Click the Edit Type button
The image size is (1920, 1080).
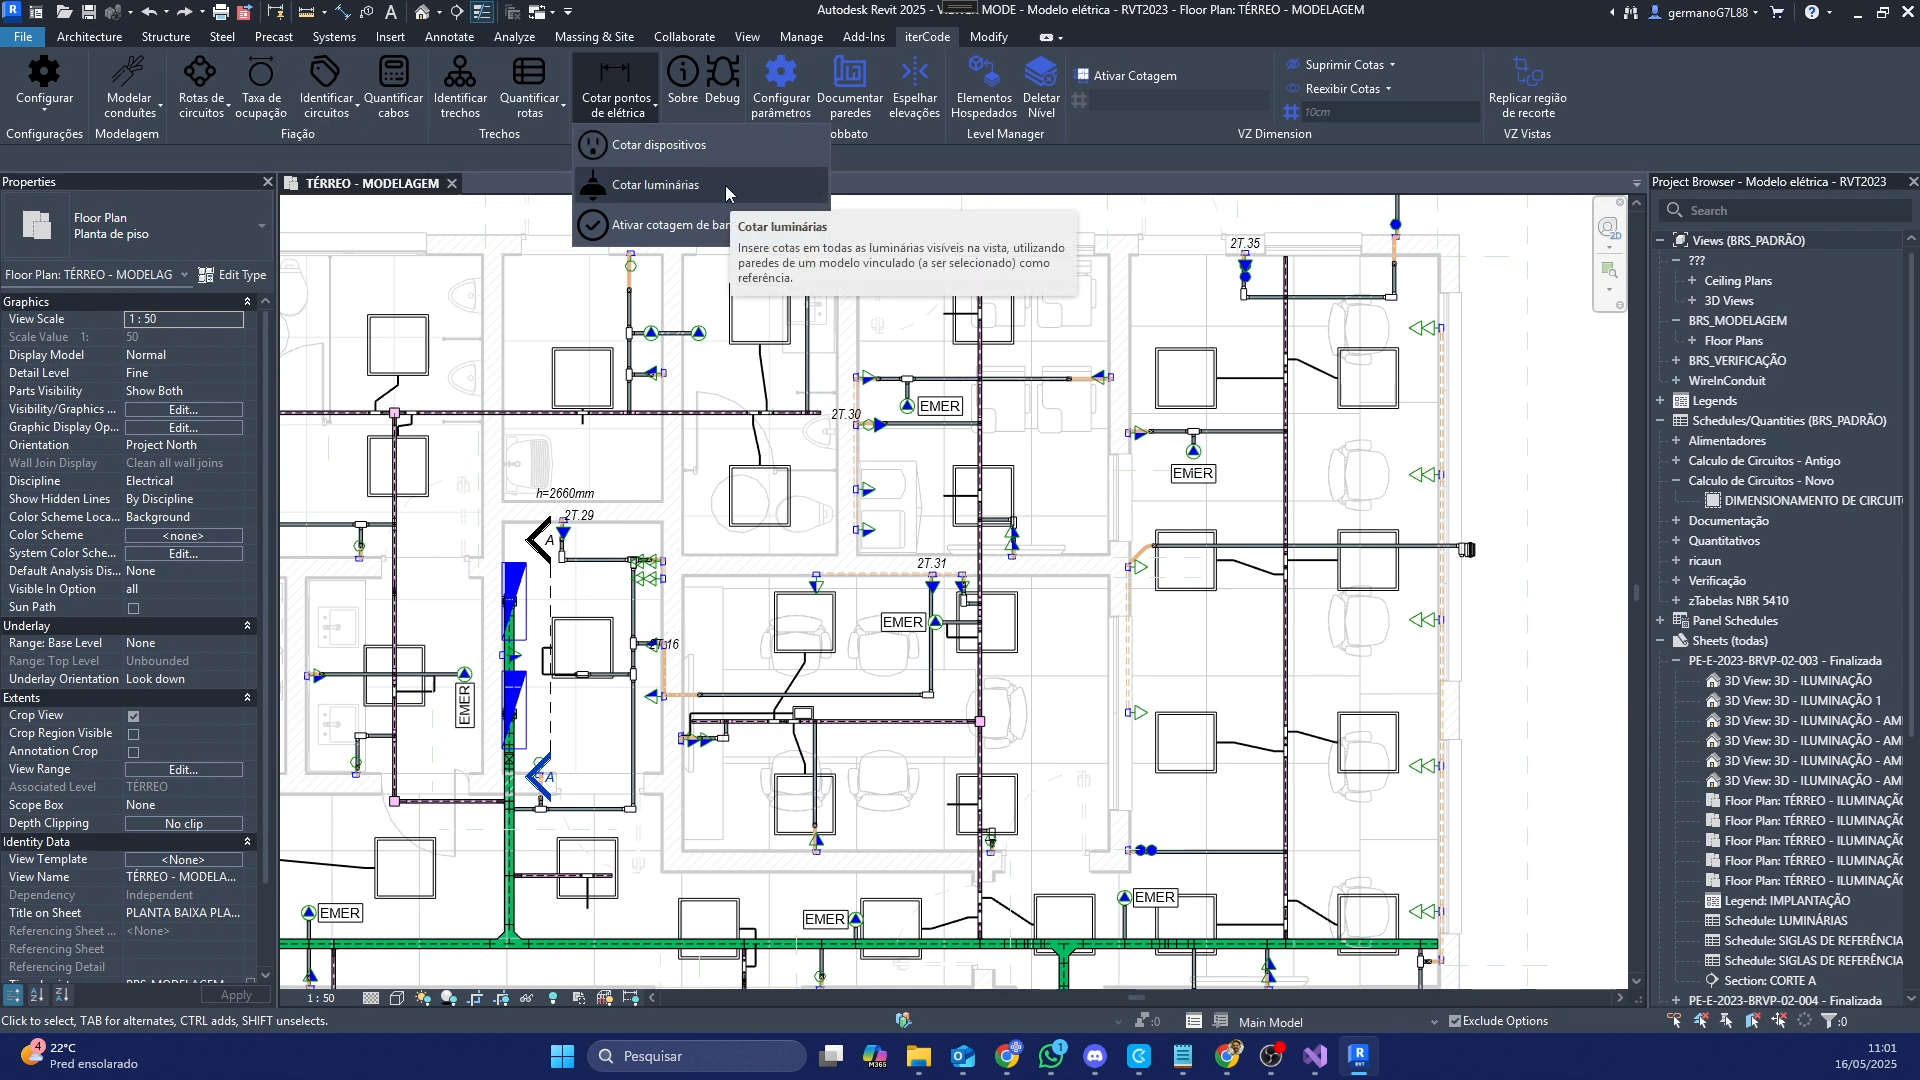(232, 274)
